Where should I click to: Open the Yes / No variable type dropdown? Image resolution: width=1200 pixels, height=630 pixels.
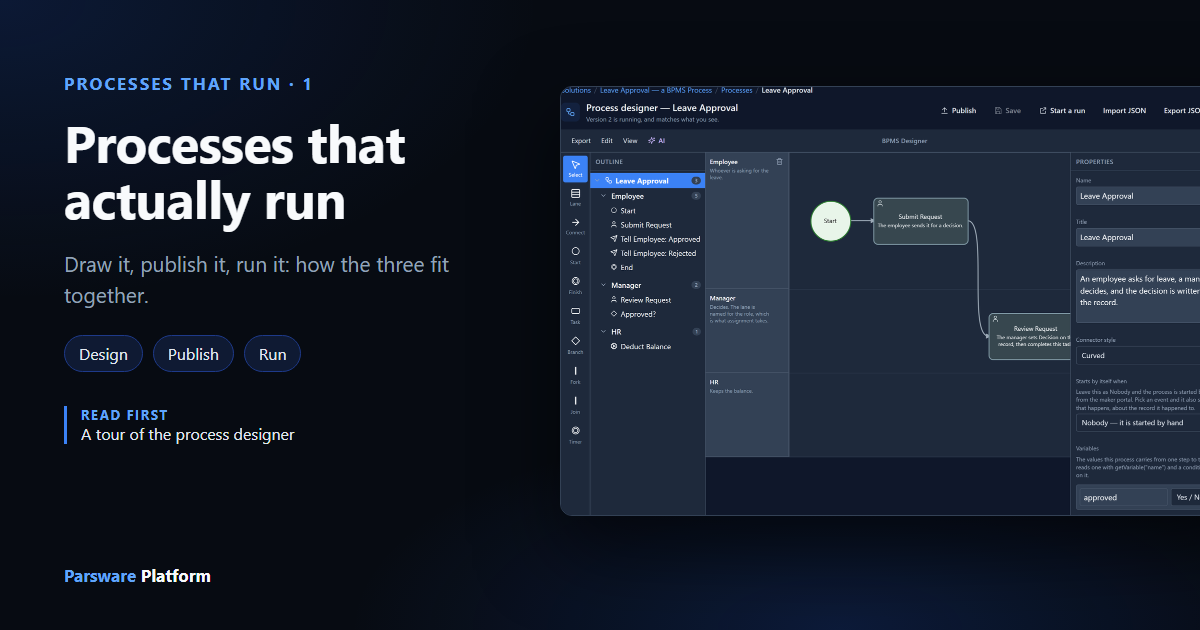tap(1186, 497)
